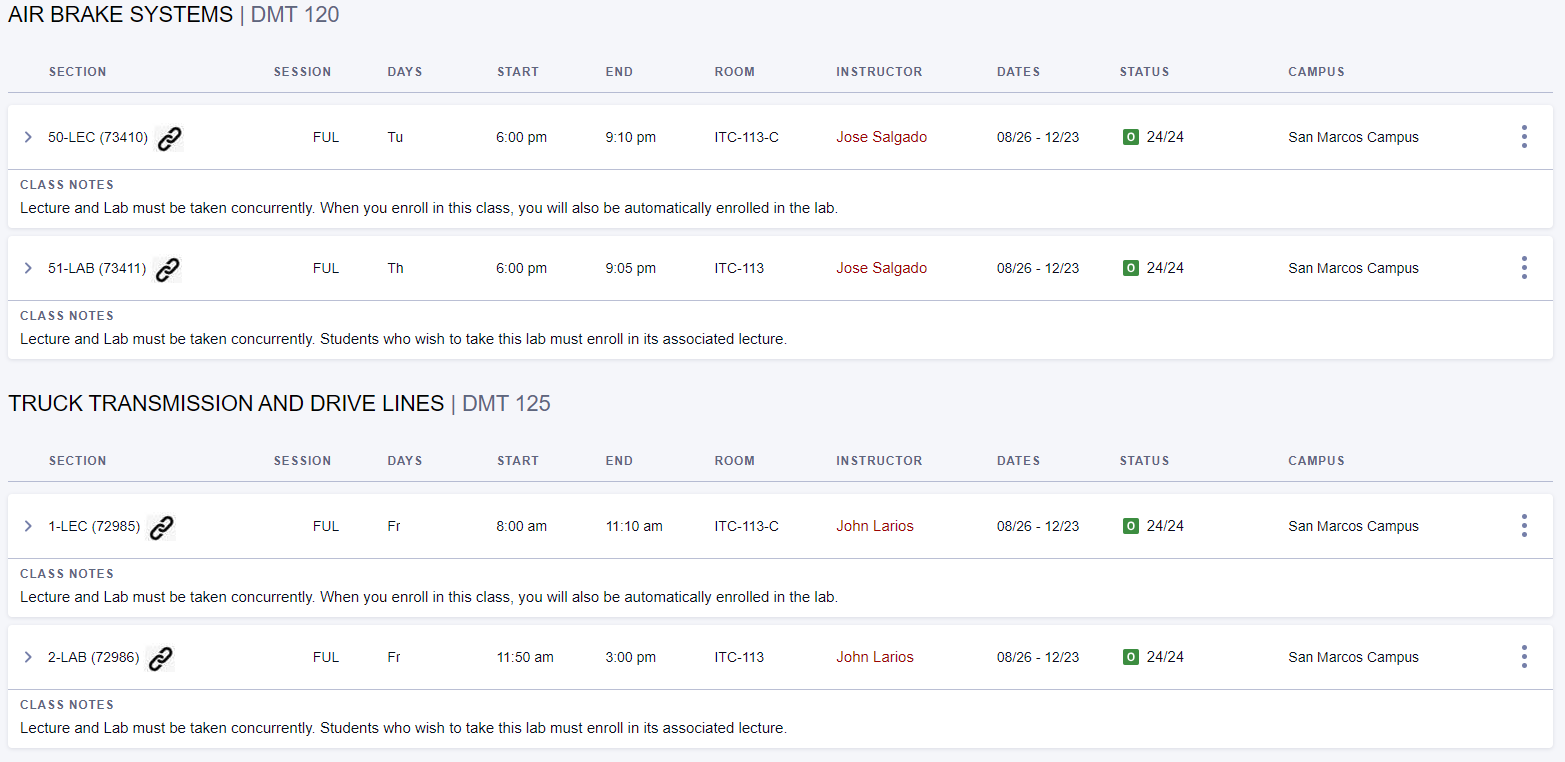Click the Truck Transmission and Drive Lines heading

point(279,403)
